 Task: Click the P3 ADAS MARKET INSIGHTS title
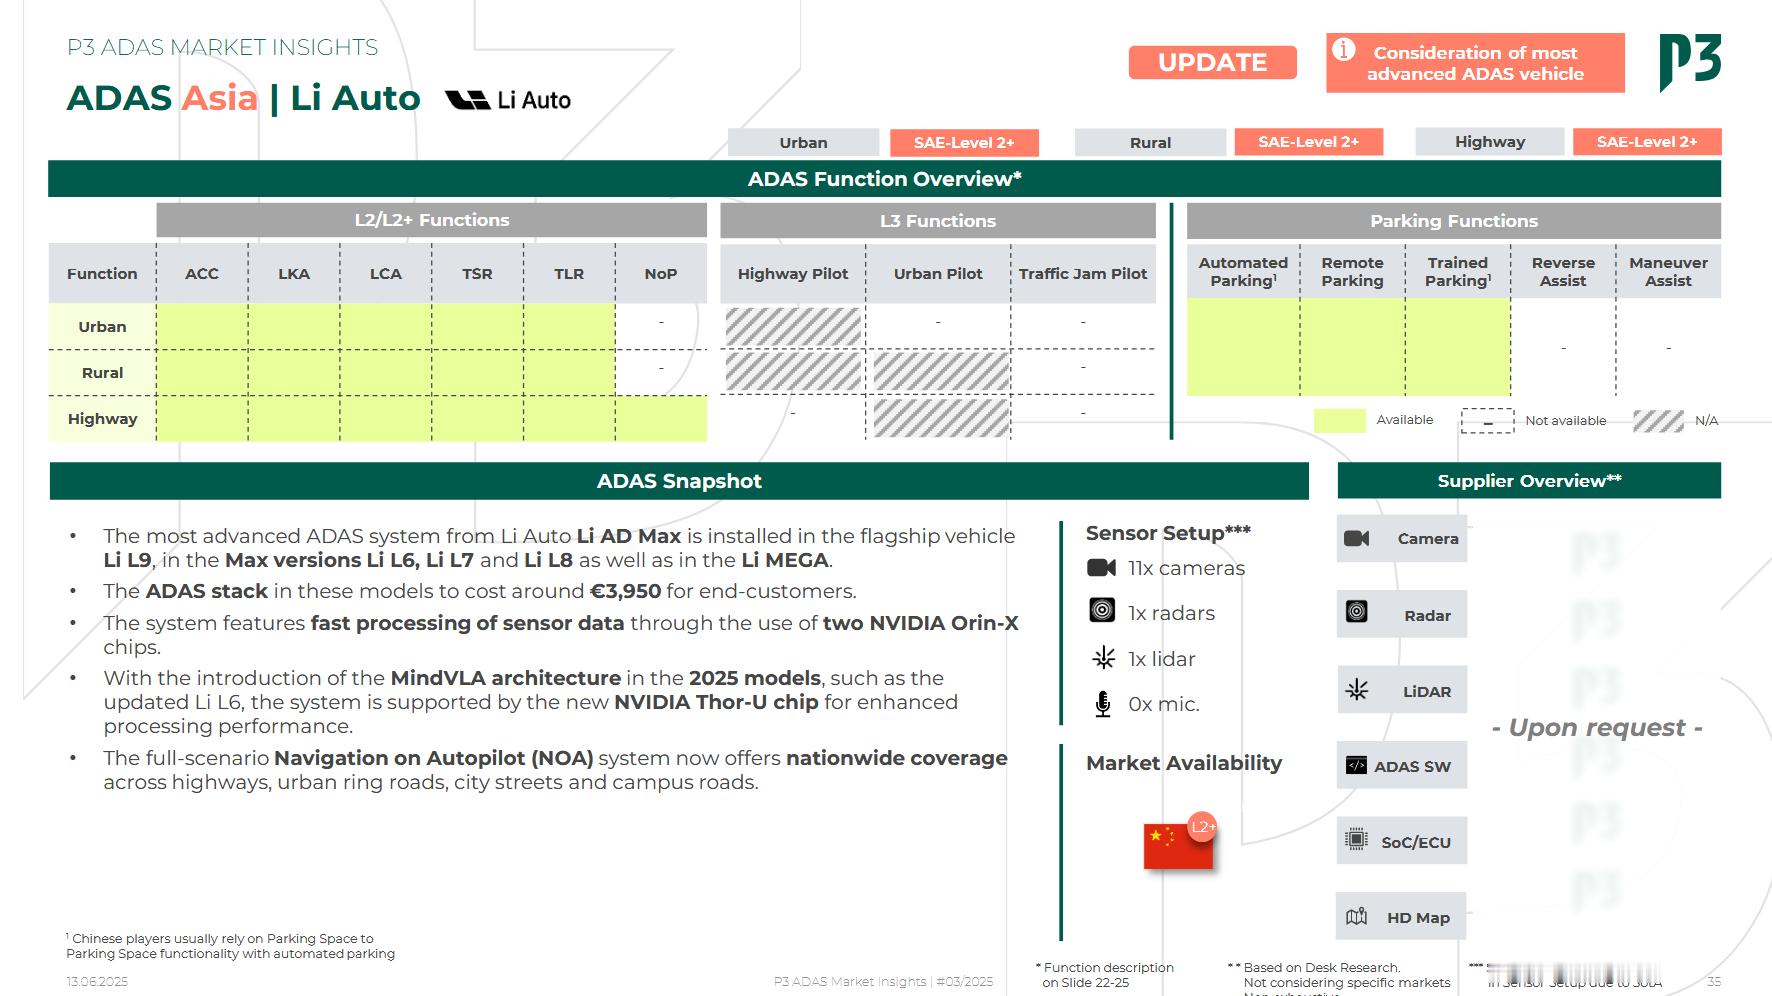point(222,47)
